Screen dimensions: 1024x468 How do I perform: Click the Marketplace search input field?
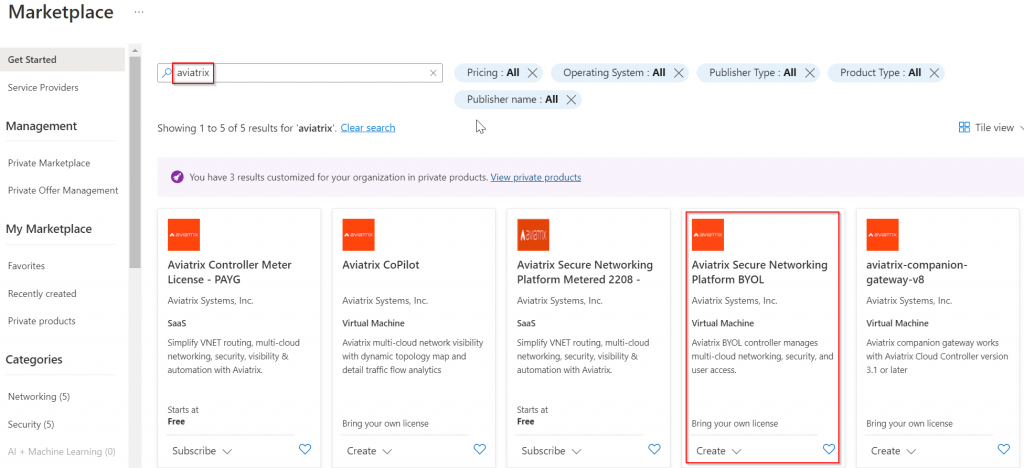(300, 73)
